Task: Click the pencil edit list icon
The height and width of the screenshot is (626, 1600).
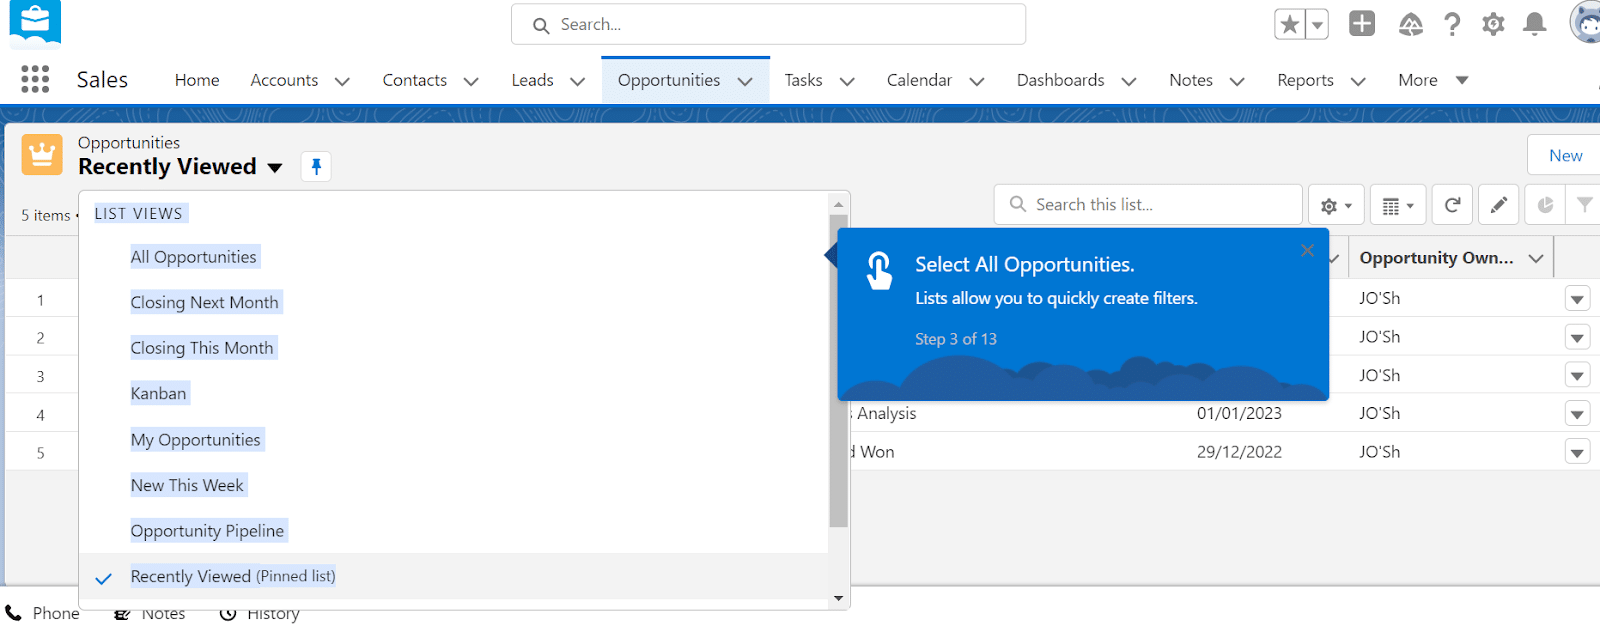Action: [1498, 205]
